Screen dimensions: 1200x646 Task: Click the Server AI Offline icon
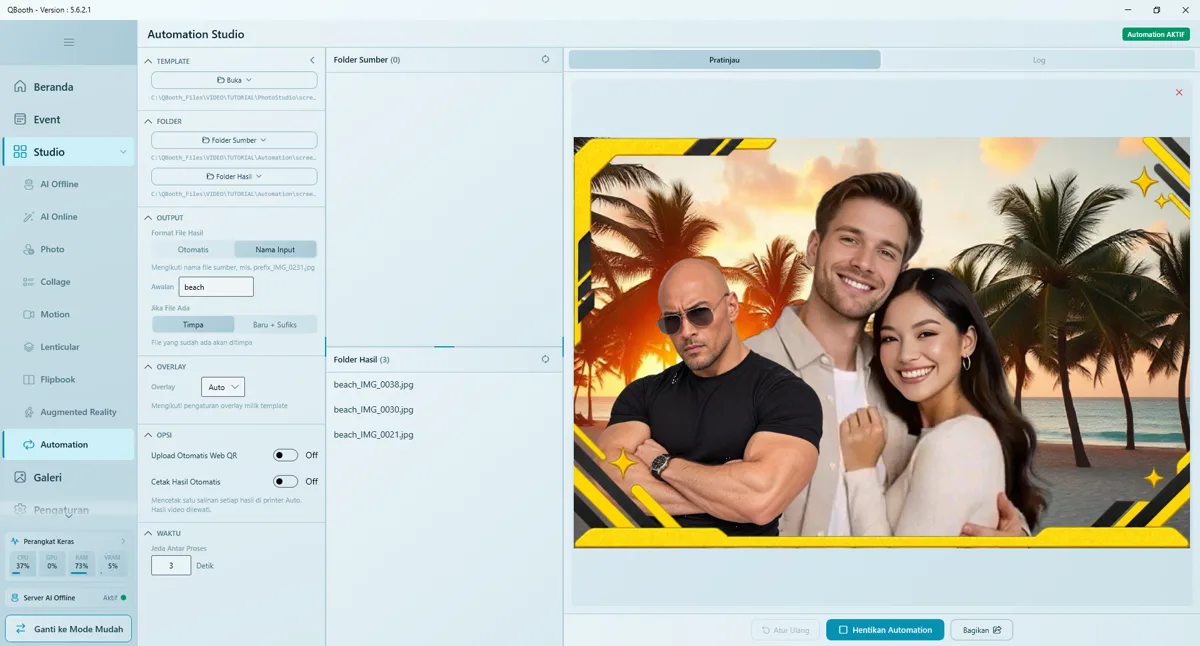[14, 598]
